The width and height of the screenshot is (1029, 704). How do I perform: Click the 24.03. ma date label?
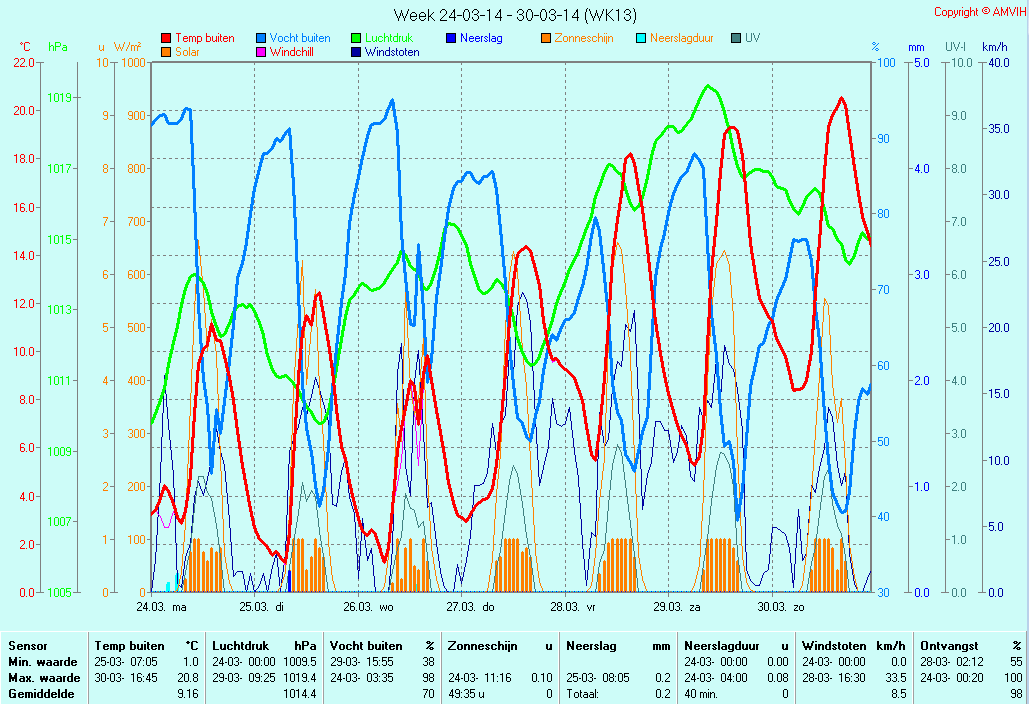(x=161, y=606)
